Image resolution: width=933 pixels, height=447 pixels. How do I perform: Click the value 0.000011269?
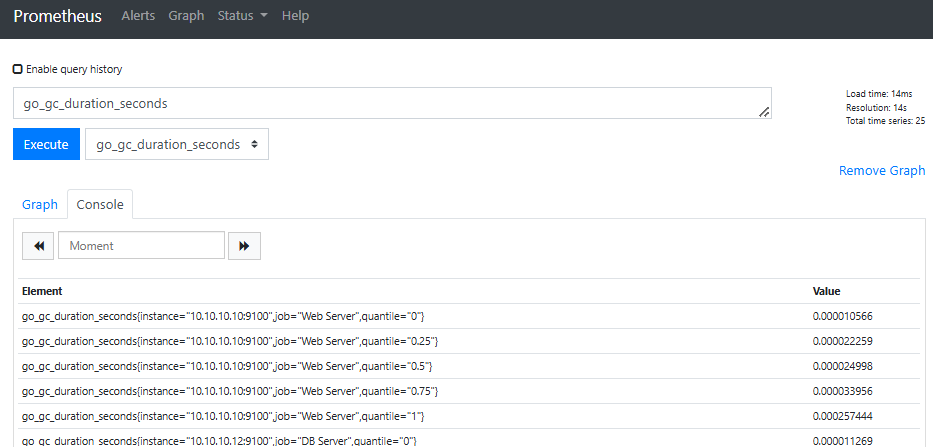(x=843, y=441)
